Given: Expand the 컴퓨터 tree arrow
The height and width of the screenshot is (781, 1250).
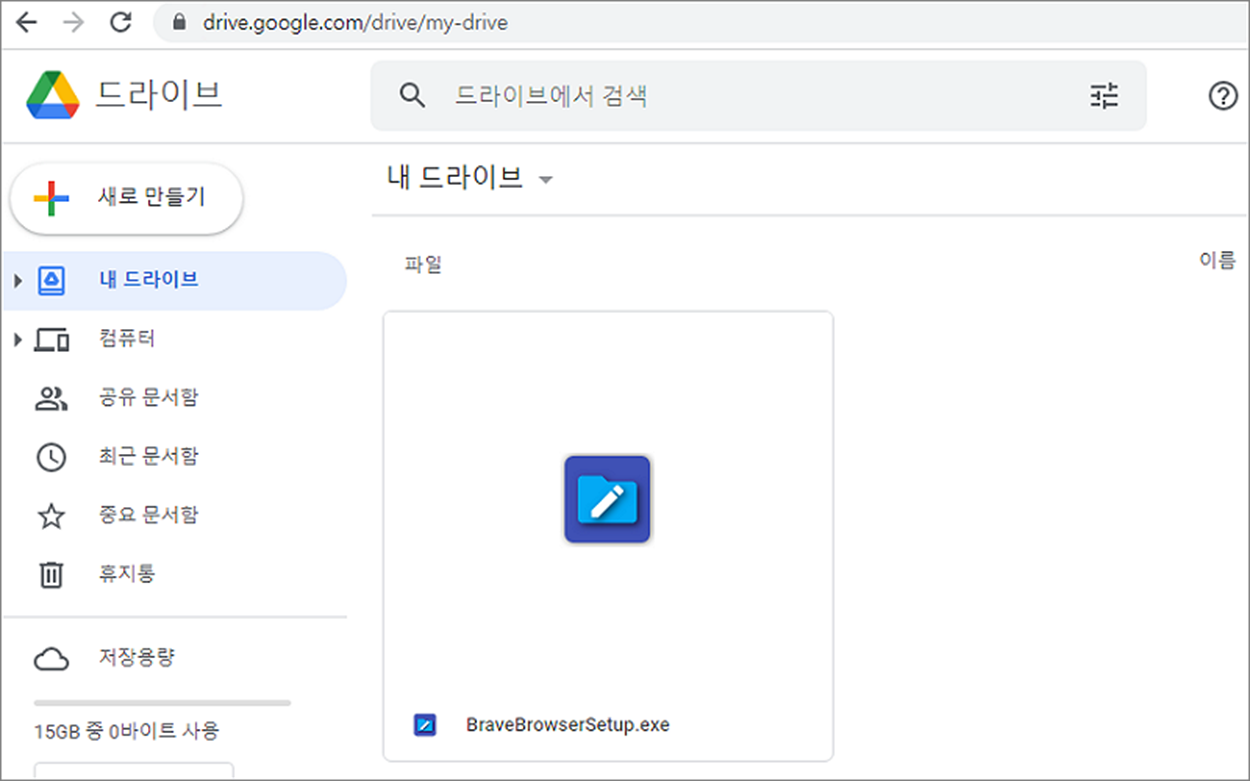Looking at the screenshot, I should point(18,340).
